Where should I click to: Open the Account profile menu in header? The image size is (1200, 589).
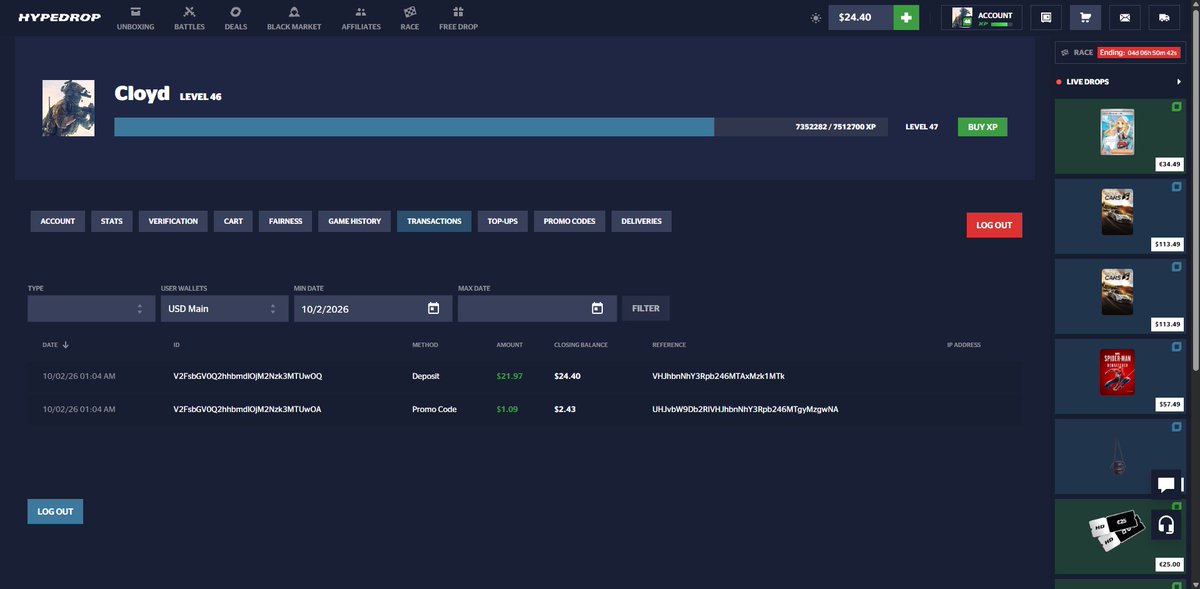coord(982,17)
